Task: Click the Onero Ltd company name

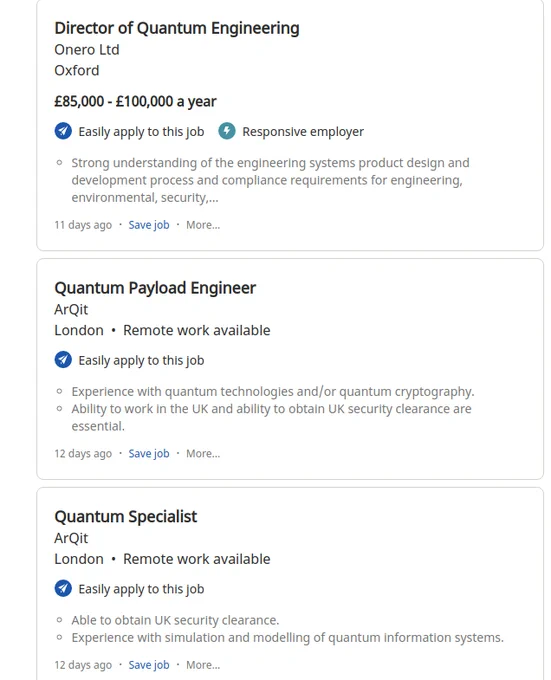Action: (87, 50)
